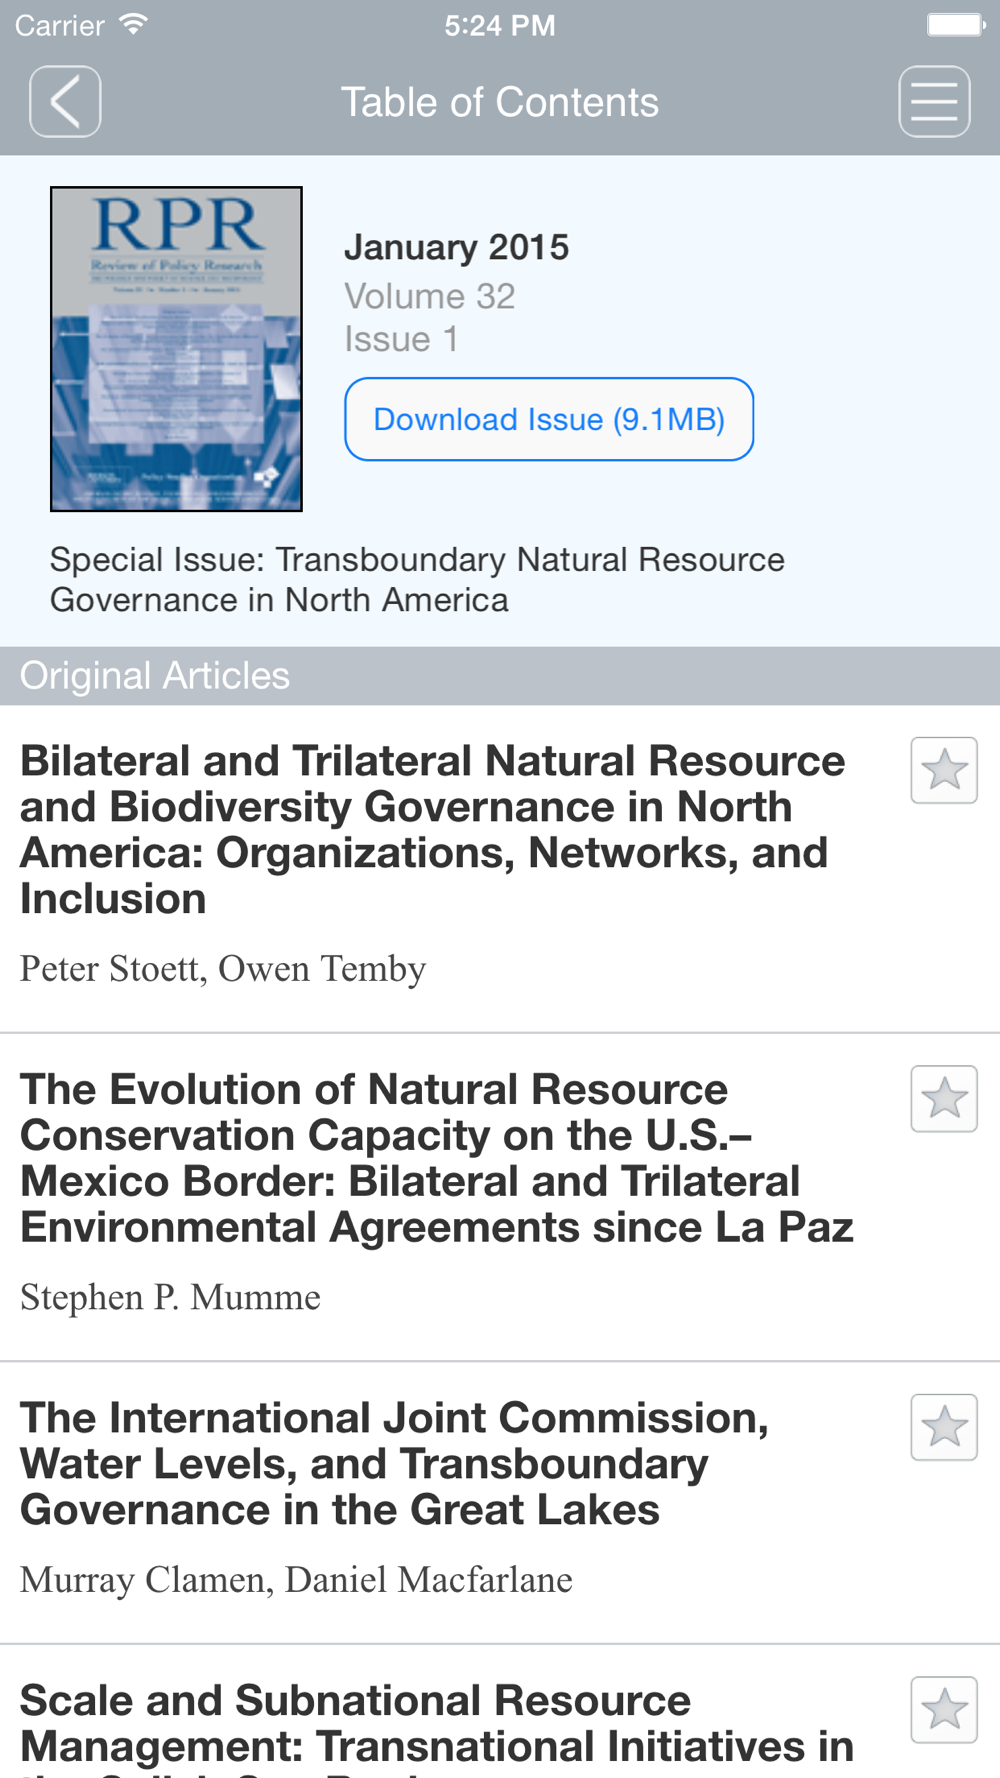This screenshot has height=1778, width=1000.
Task: Open the RPR journal cover thumbnail
Action: point(176,349)
